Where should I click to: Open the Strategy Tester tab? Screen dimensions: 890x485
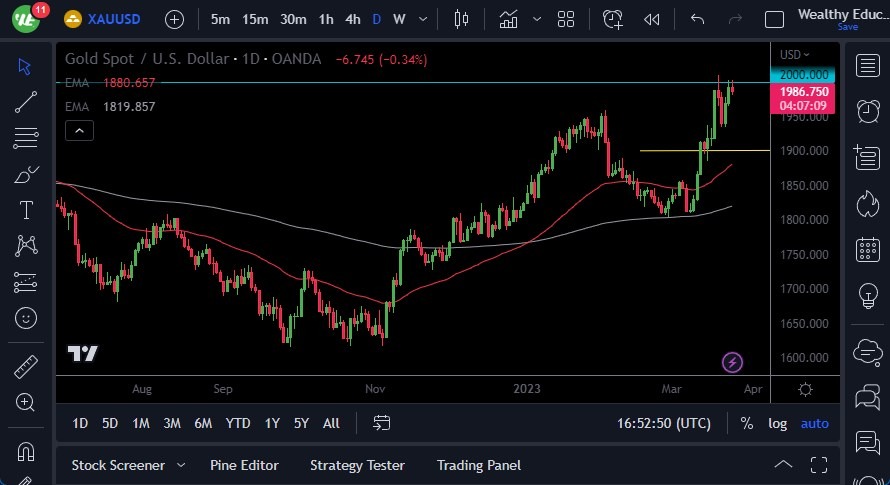357,465
